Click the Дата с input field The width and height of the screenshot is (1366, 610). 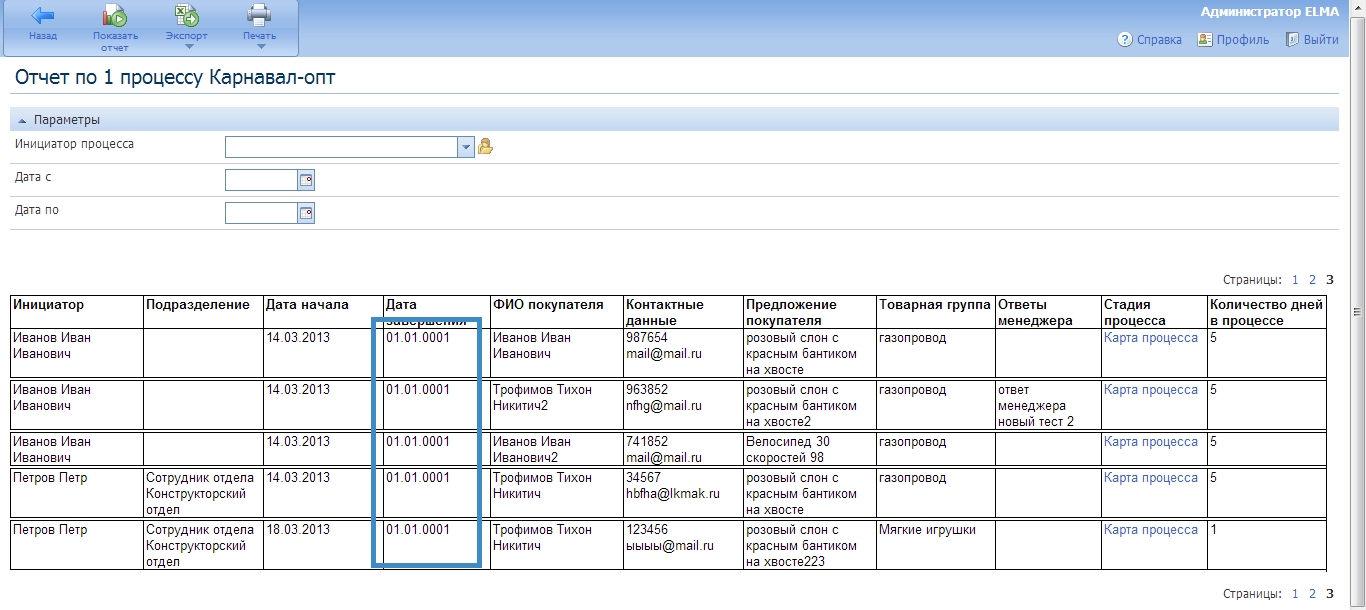point(261,180)
